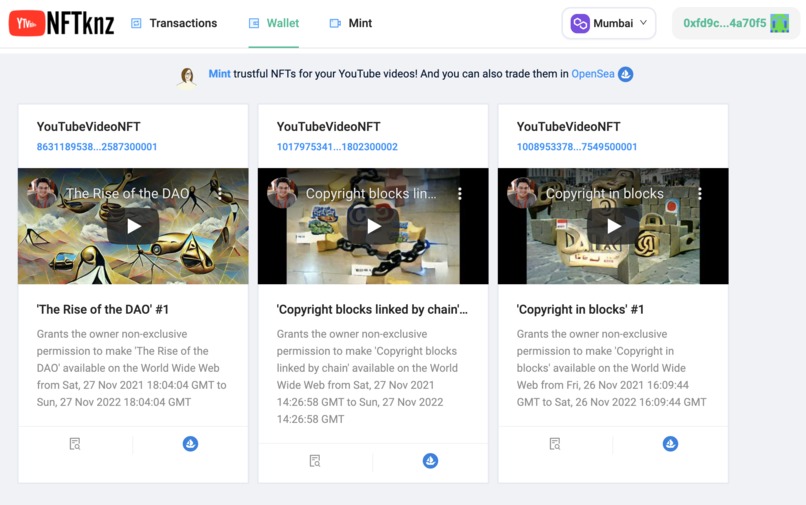View Copyright blocks linked NFT on OpenSea
The height and width of the screenshot is (505, 806).
pos(430,461)
